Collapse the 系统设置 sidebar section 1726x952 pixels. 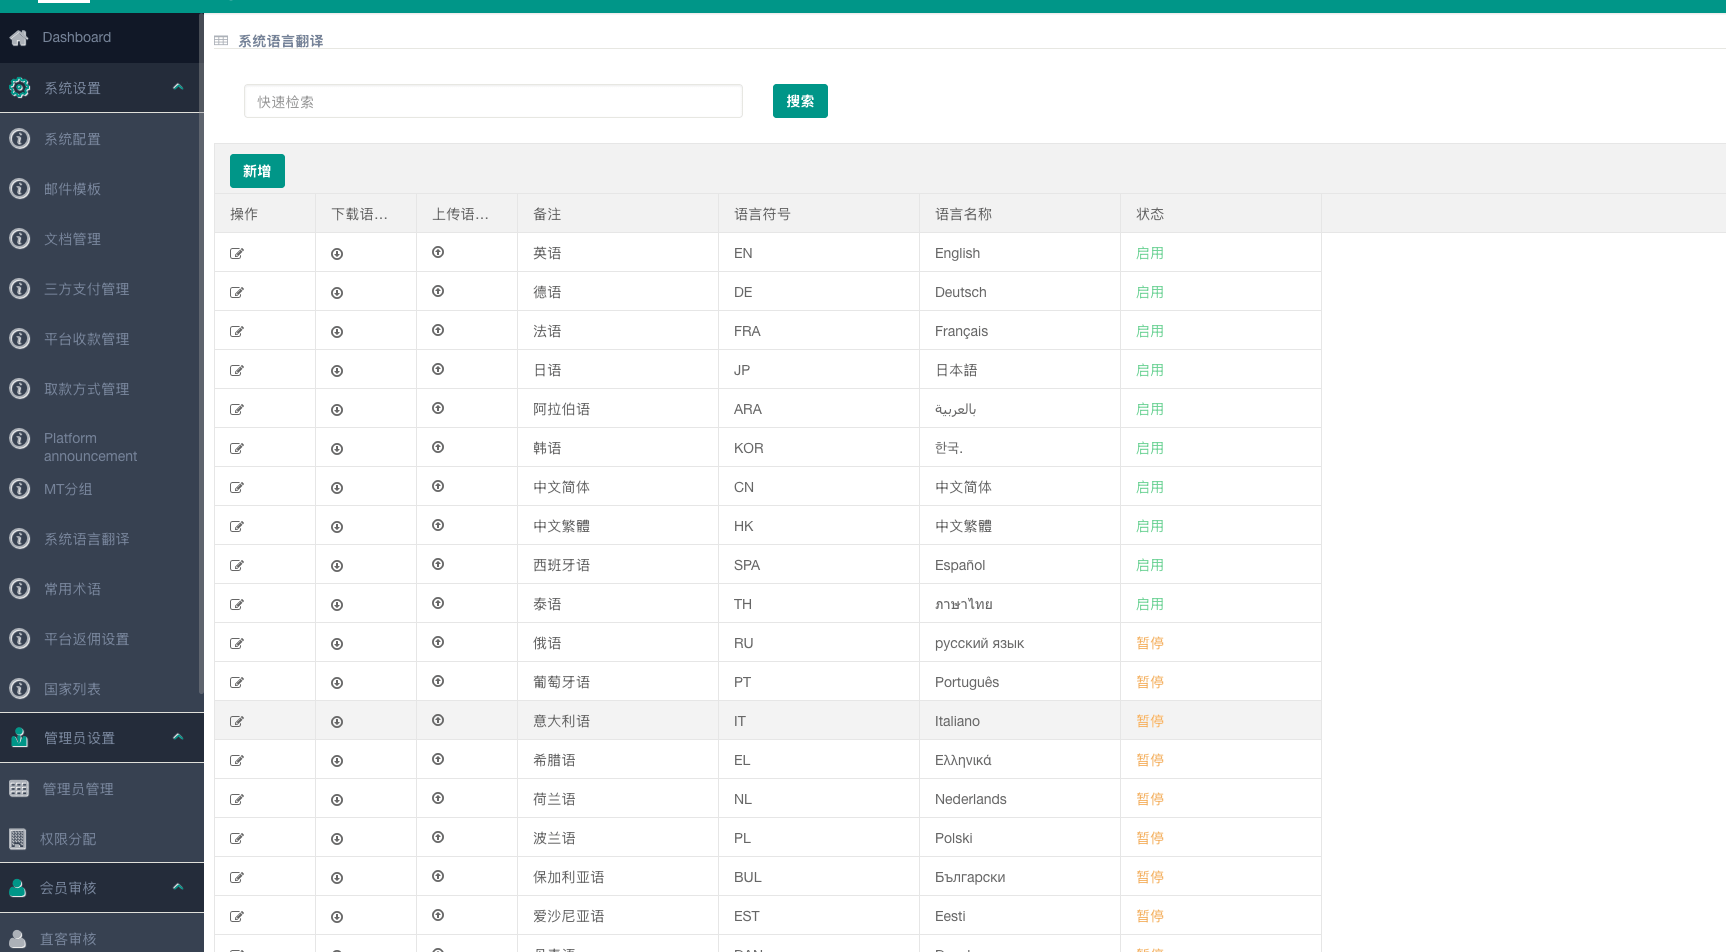[178, 87]
